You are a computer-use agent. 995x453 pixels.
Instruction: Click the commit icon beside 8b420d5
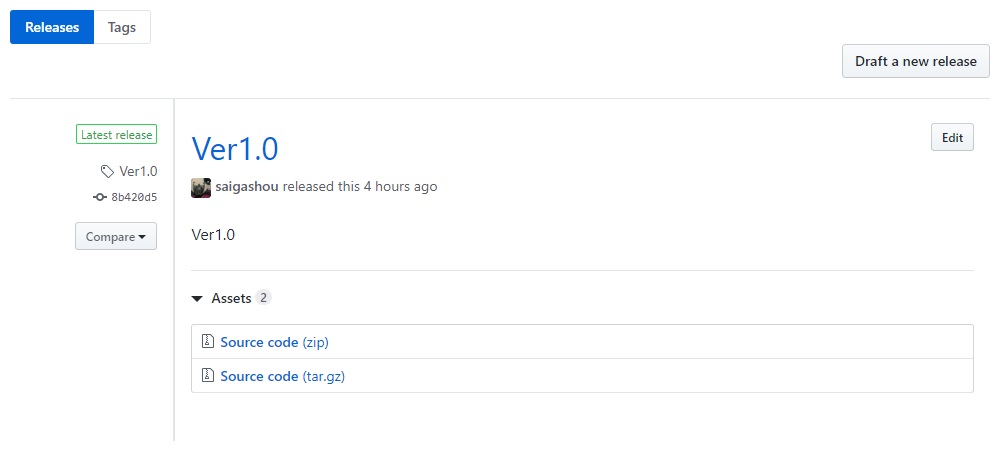click(x=100, y=198)
